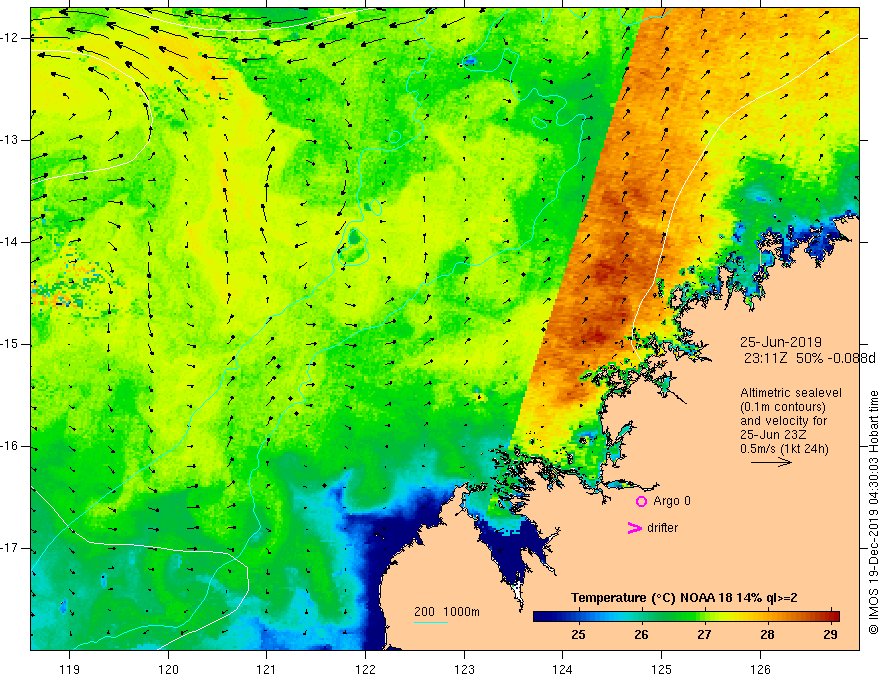This screenshot has width=880, height=680.
Task: Click latitude axis label -14
Action: 10,242
